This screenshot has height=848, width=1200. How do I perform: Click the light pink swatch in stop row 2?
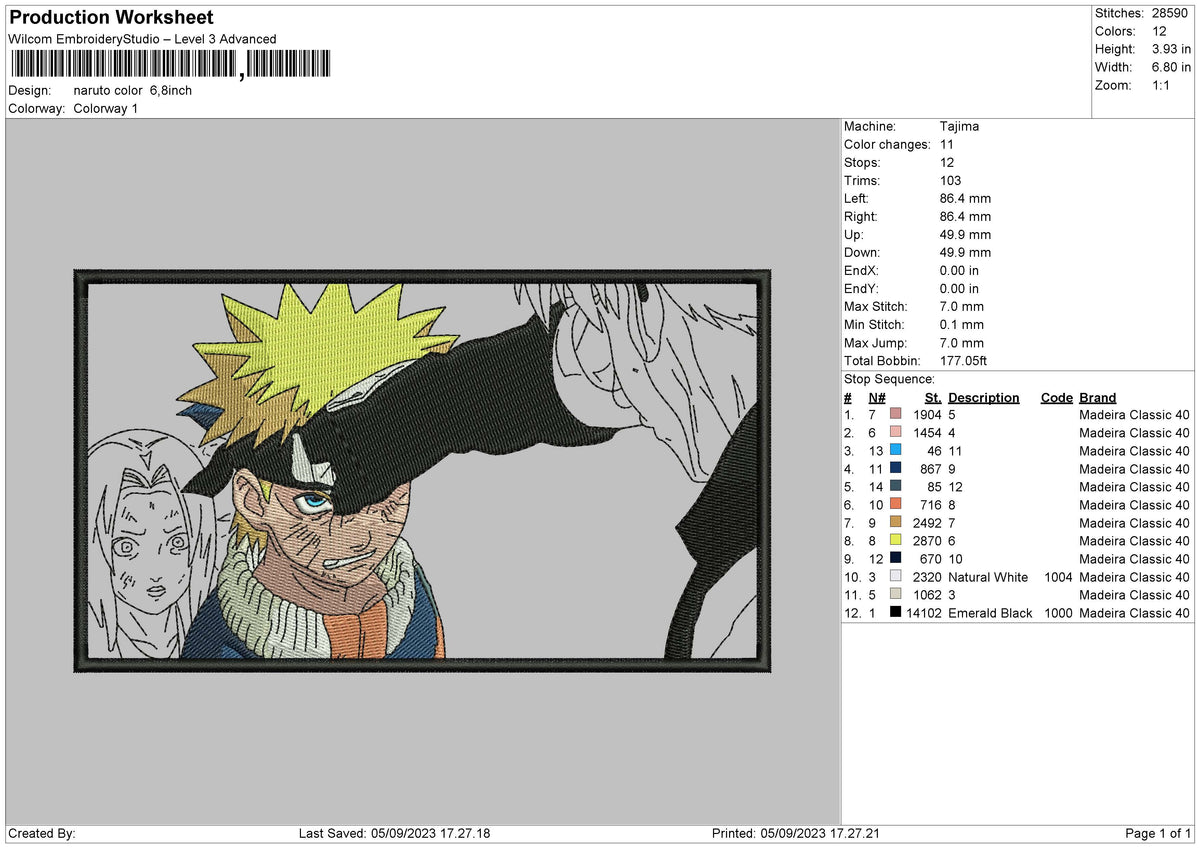(895, 433)
